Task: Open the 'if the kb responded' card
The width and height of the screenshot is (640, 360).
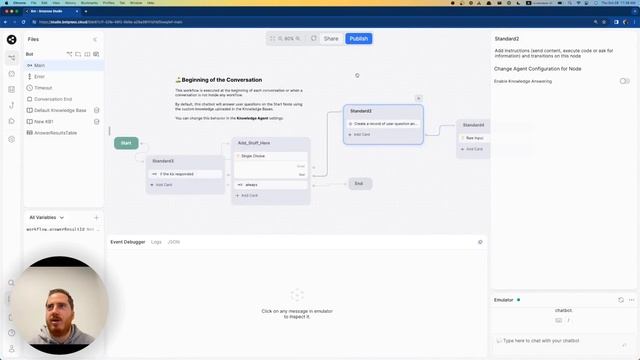Action: 186,174
